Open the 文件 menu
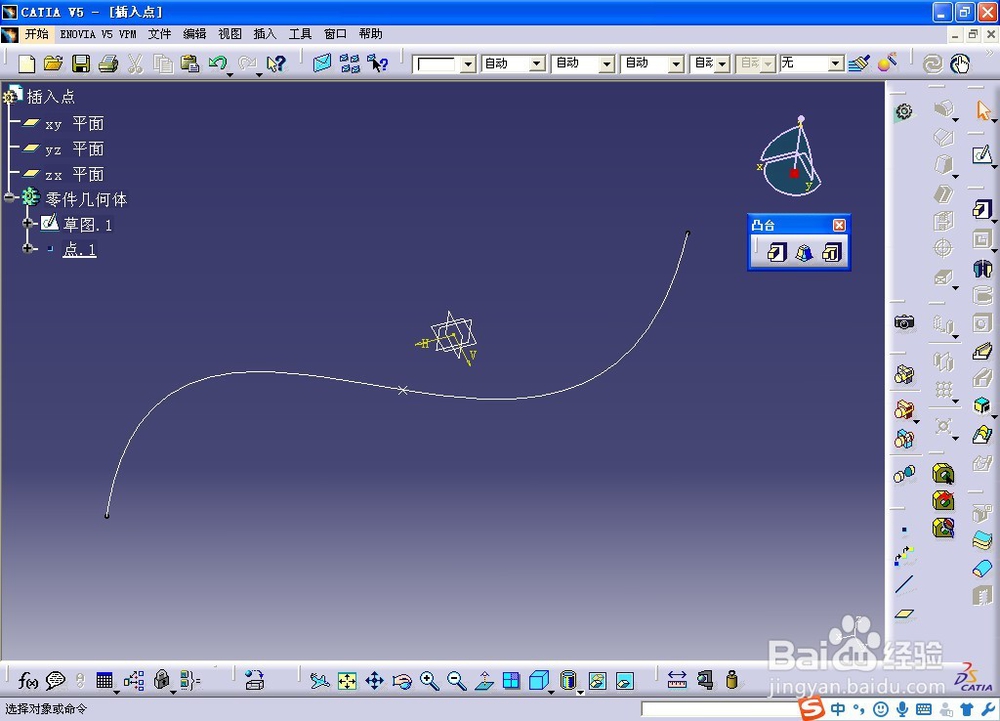 [x=159, y=34]
